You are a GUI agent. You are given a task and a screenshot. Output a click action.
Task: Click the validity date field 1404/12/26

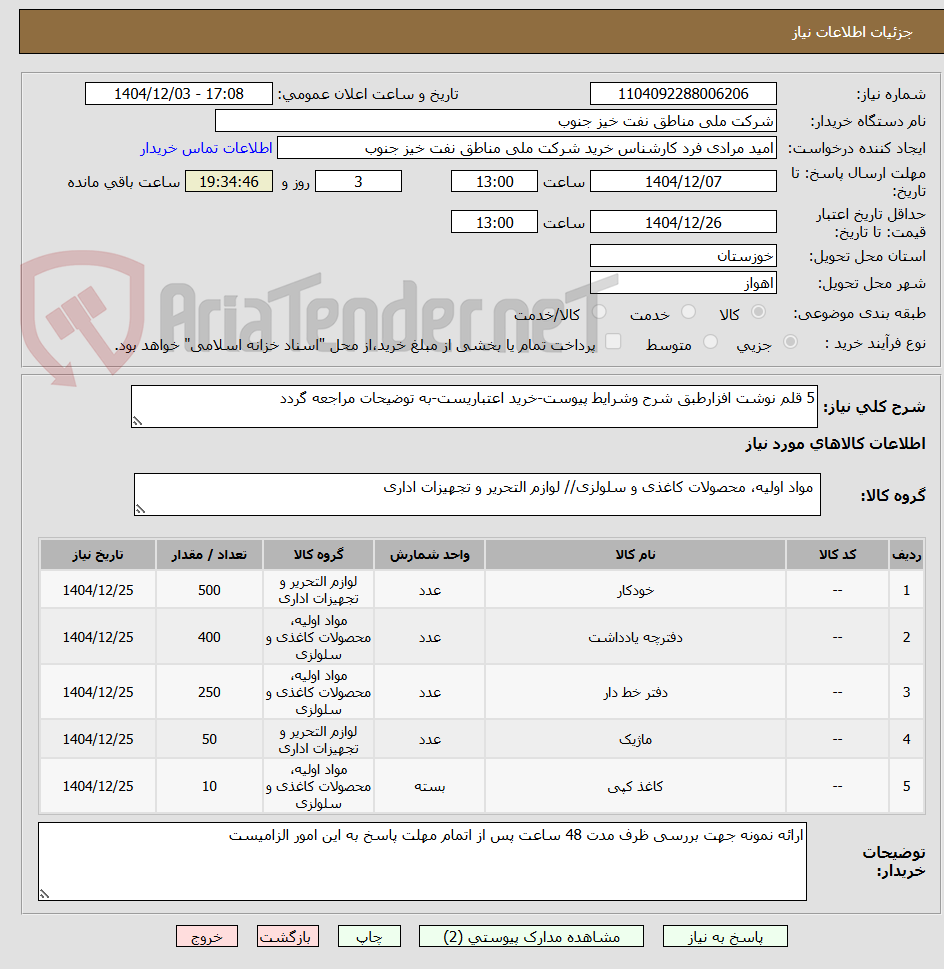pyautogui.click(x=683, y=222)
